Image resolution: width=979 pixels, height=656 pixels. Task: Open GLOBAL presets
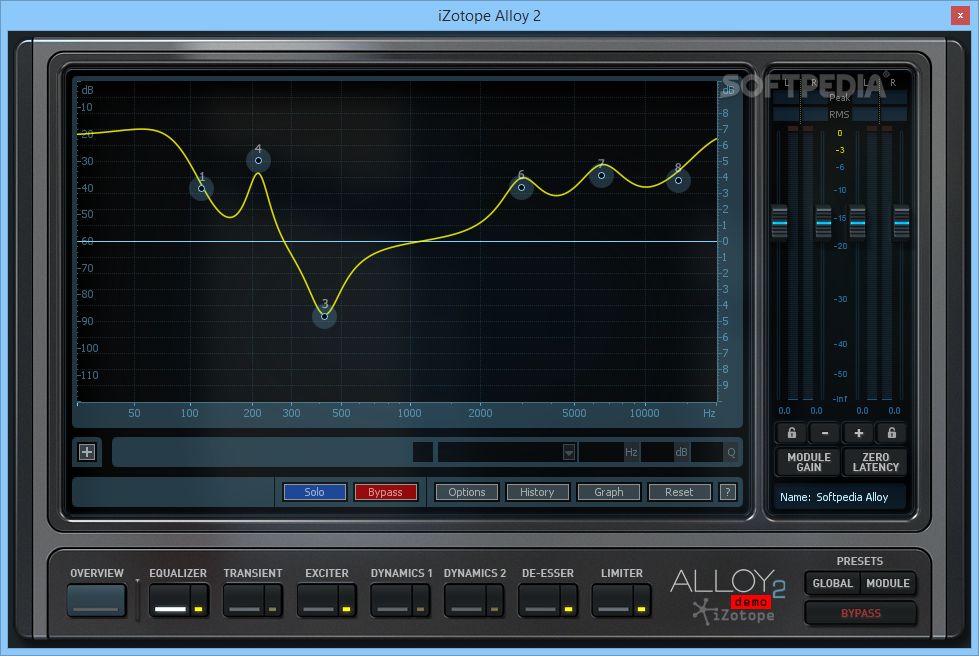832,583
